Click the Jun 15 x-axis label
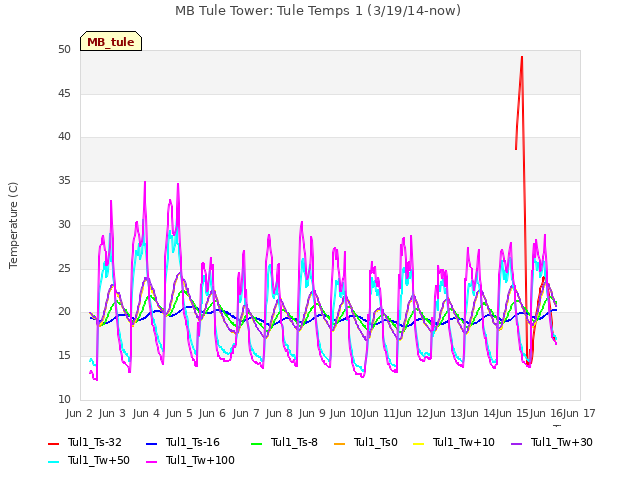 512,413
